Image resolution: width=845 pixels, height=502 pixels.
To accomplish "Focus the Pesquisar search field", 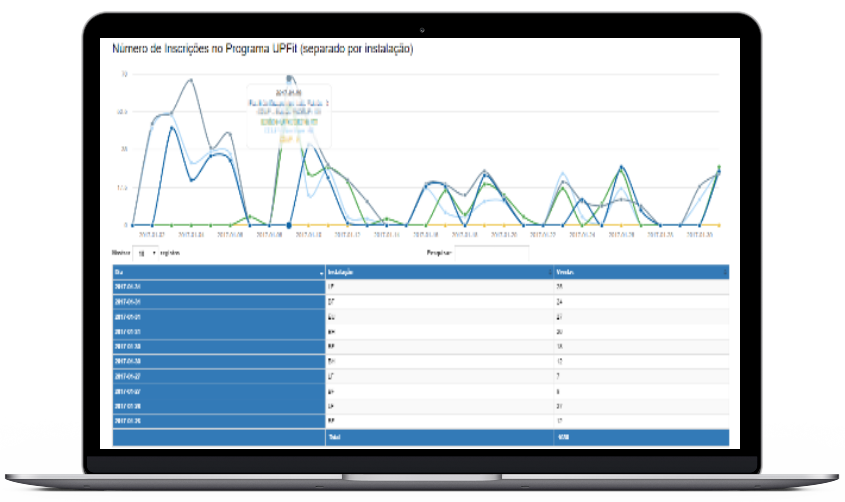I will [x=491, y=254].
